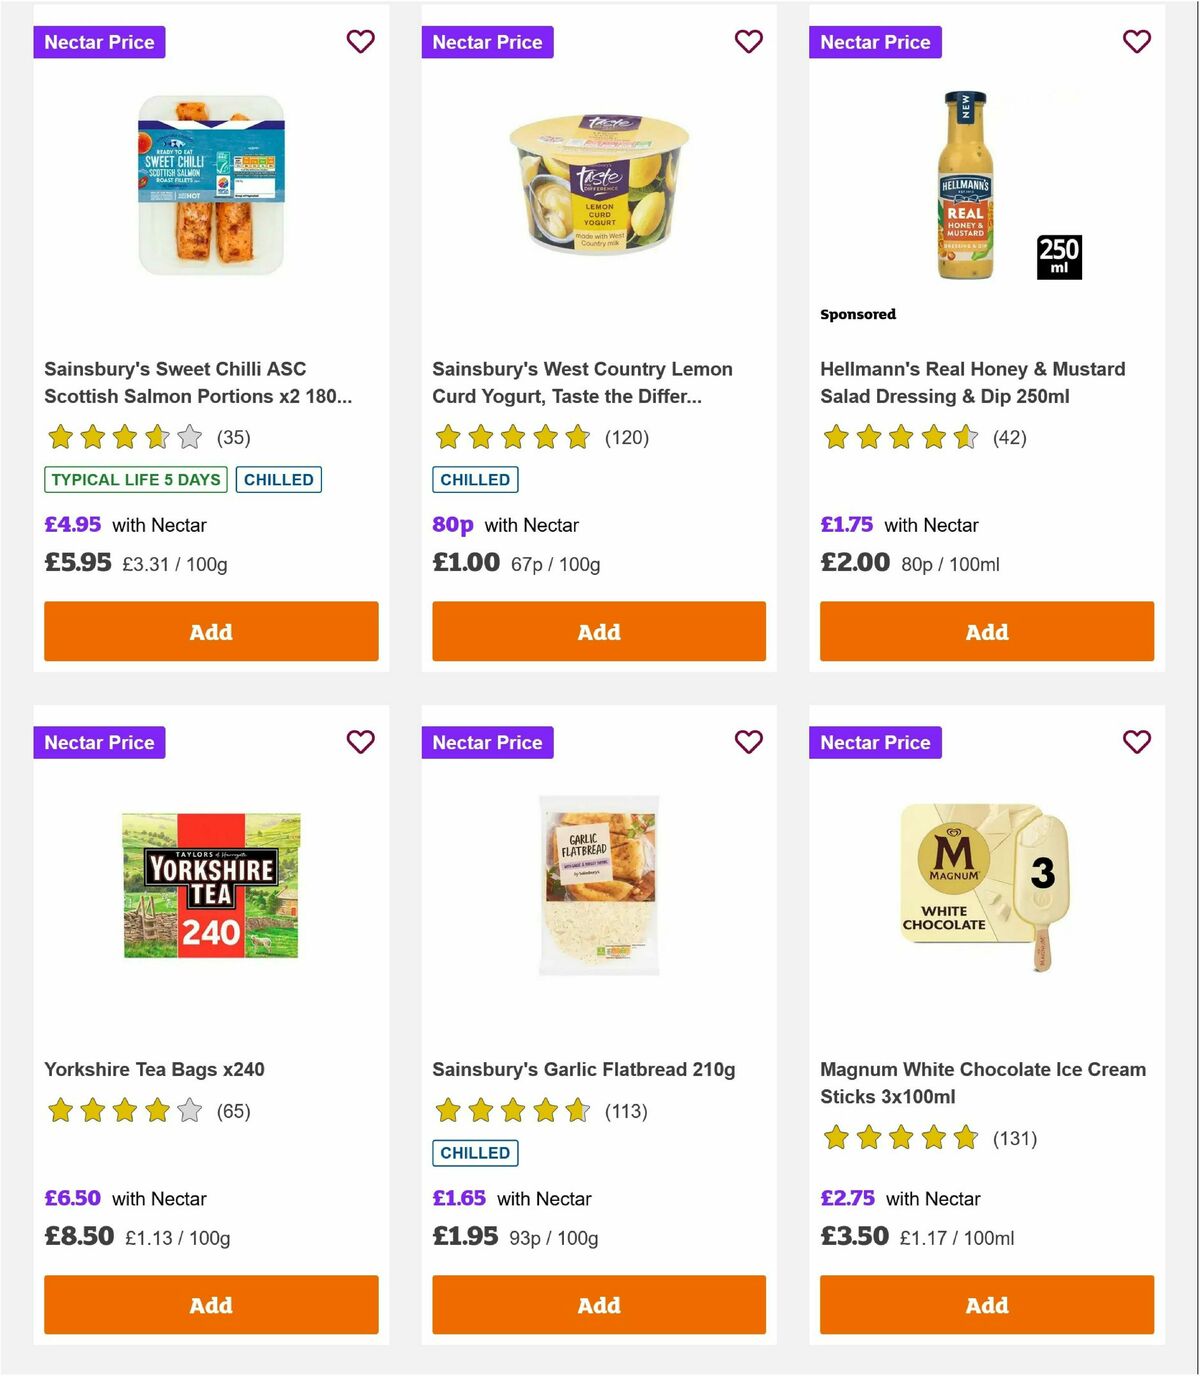The height and width of the screenshot is (1376, 1200).
Task: Click the Sponsored label on Hellmann's card
Action: point(857,313)
